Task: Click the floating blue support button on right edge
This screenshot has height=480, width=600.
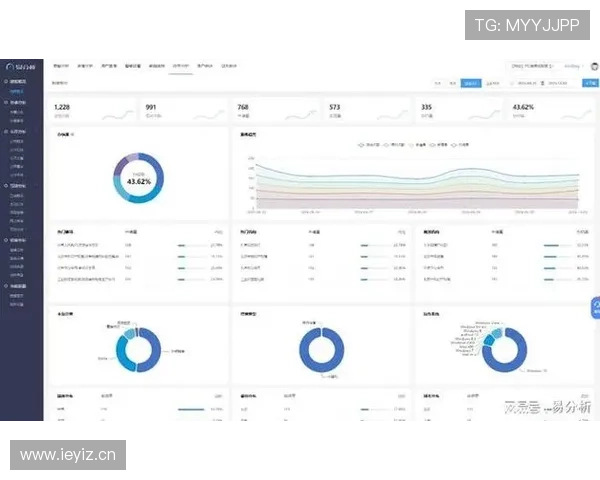Action: [593, 311]
